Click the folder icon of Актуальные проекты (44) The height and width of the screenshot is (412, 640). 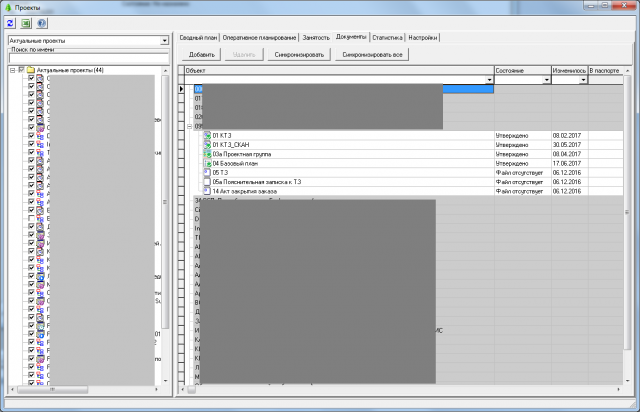31,70
